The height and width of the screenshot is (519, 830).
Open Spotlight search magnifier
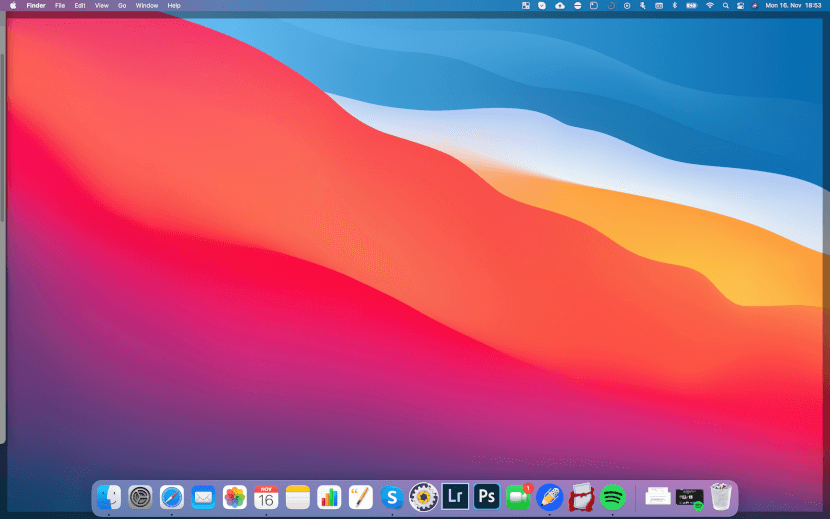tap(726, 5)
